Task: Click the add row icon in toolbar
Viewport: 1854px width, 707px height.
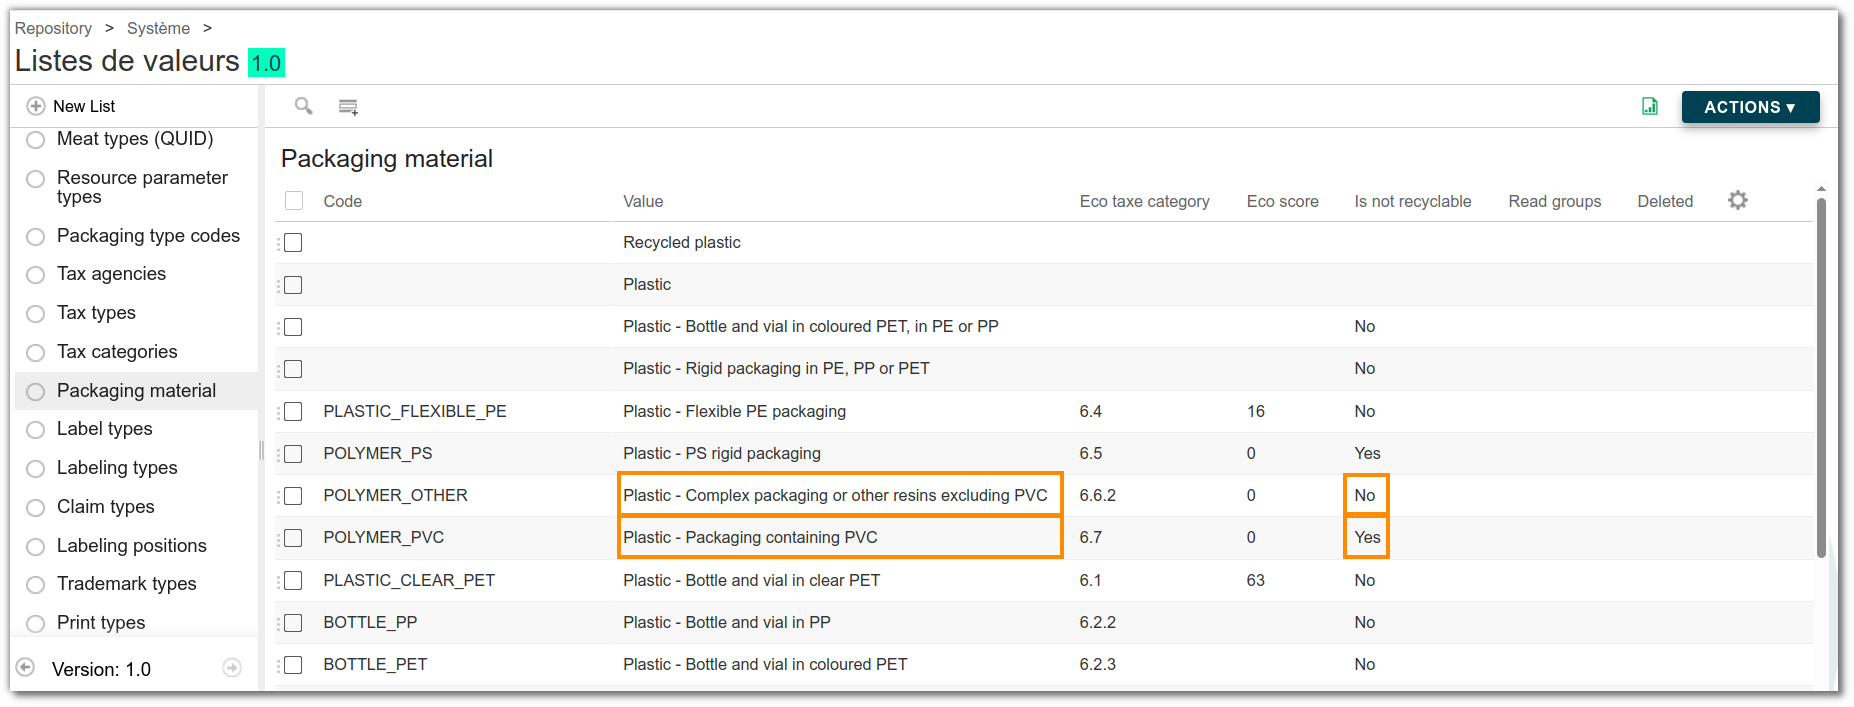Action: click(x=348, y=107)
